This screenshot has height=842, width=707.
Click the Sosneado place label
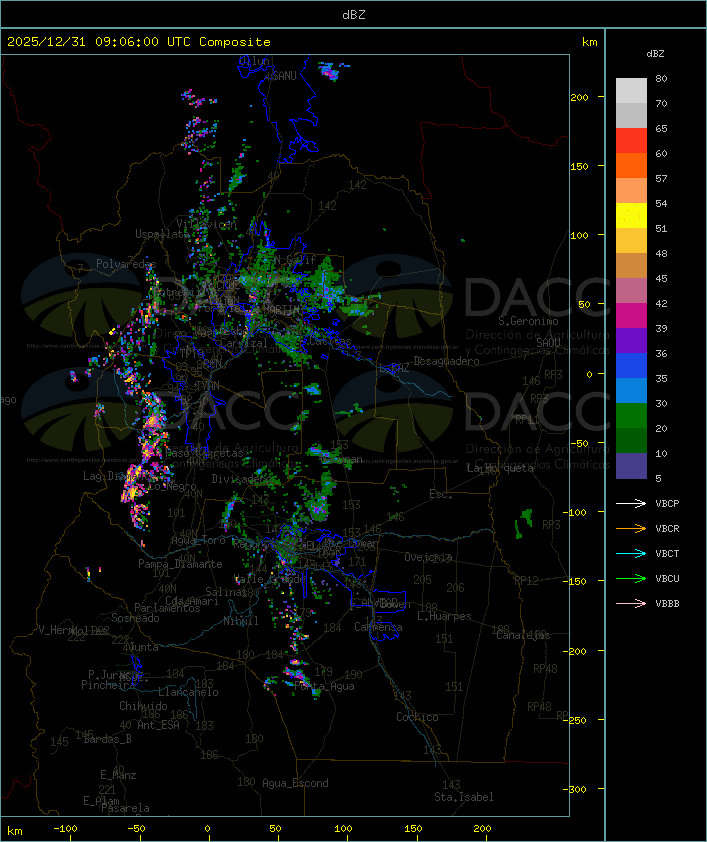coord(135,618)
